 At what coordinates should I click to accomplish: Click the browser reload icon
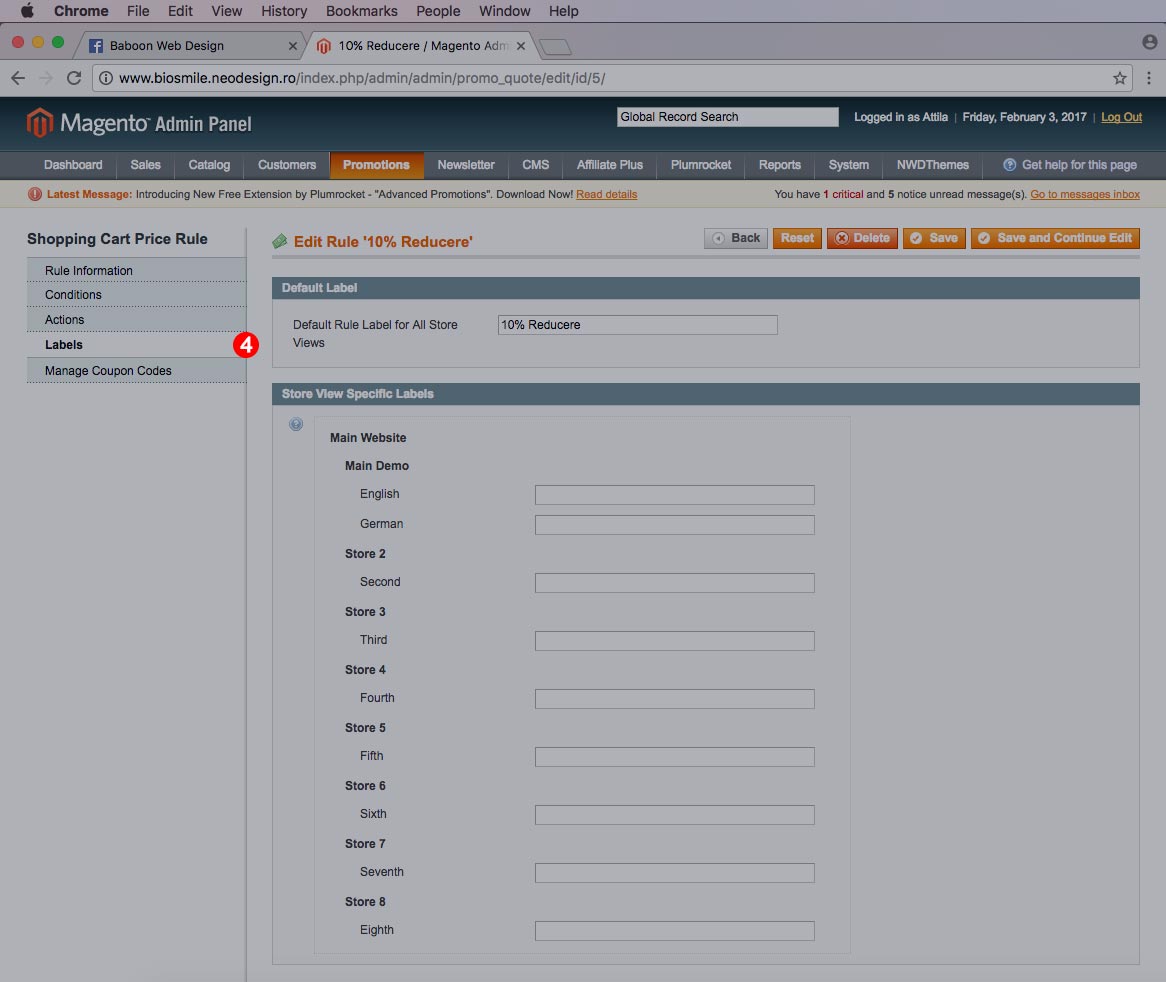(x=73, y=78)
